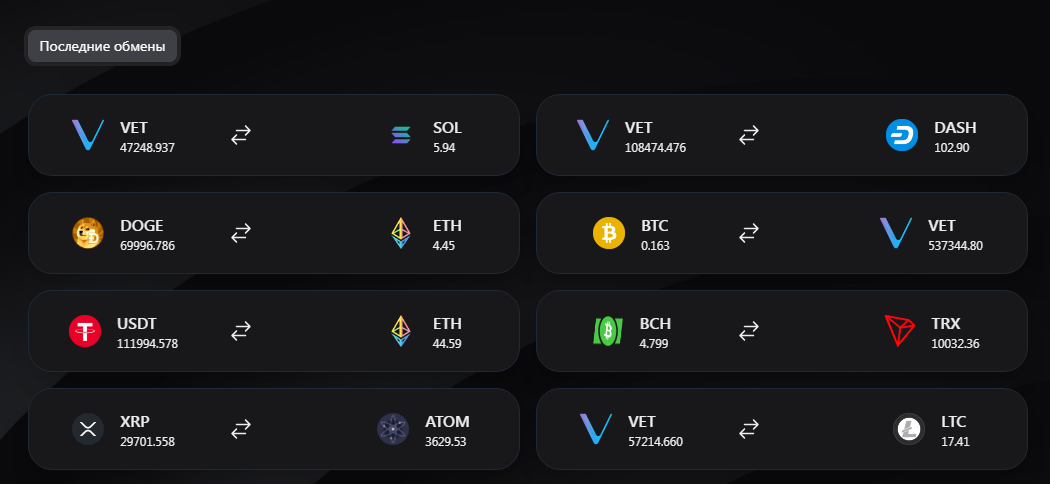1050x484 pixels.
Task: Open the XRP to ATOM exchange card
Action: point(274,429)
